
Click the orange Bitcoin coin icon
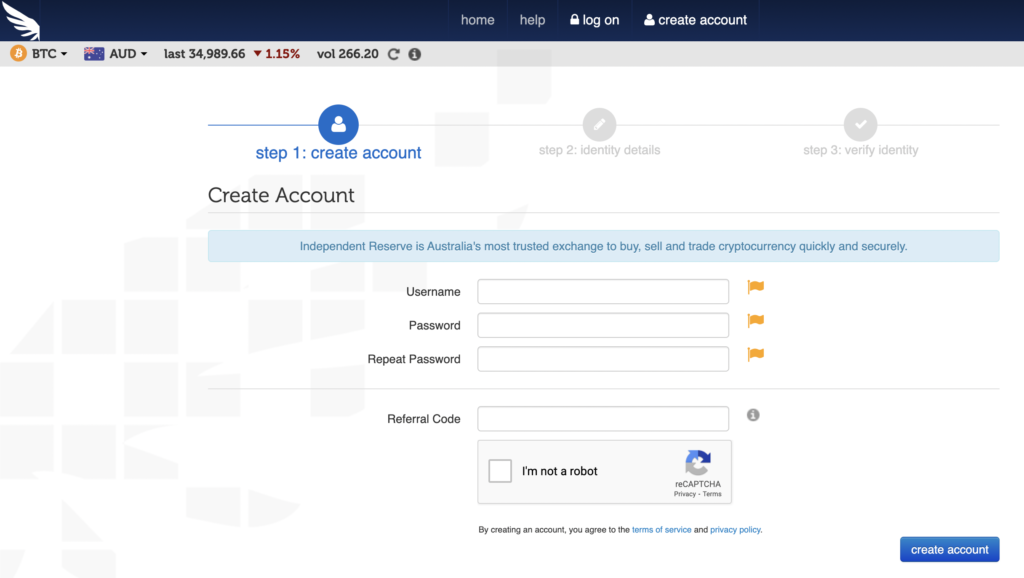pos(18,54)
